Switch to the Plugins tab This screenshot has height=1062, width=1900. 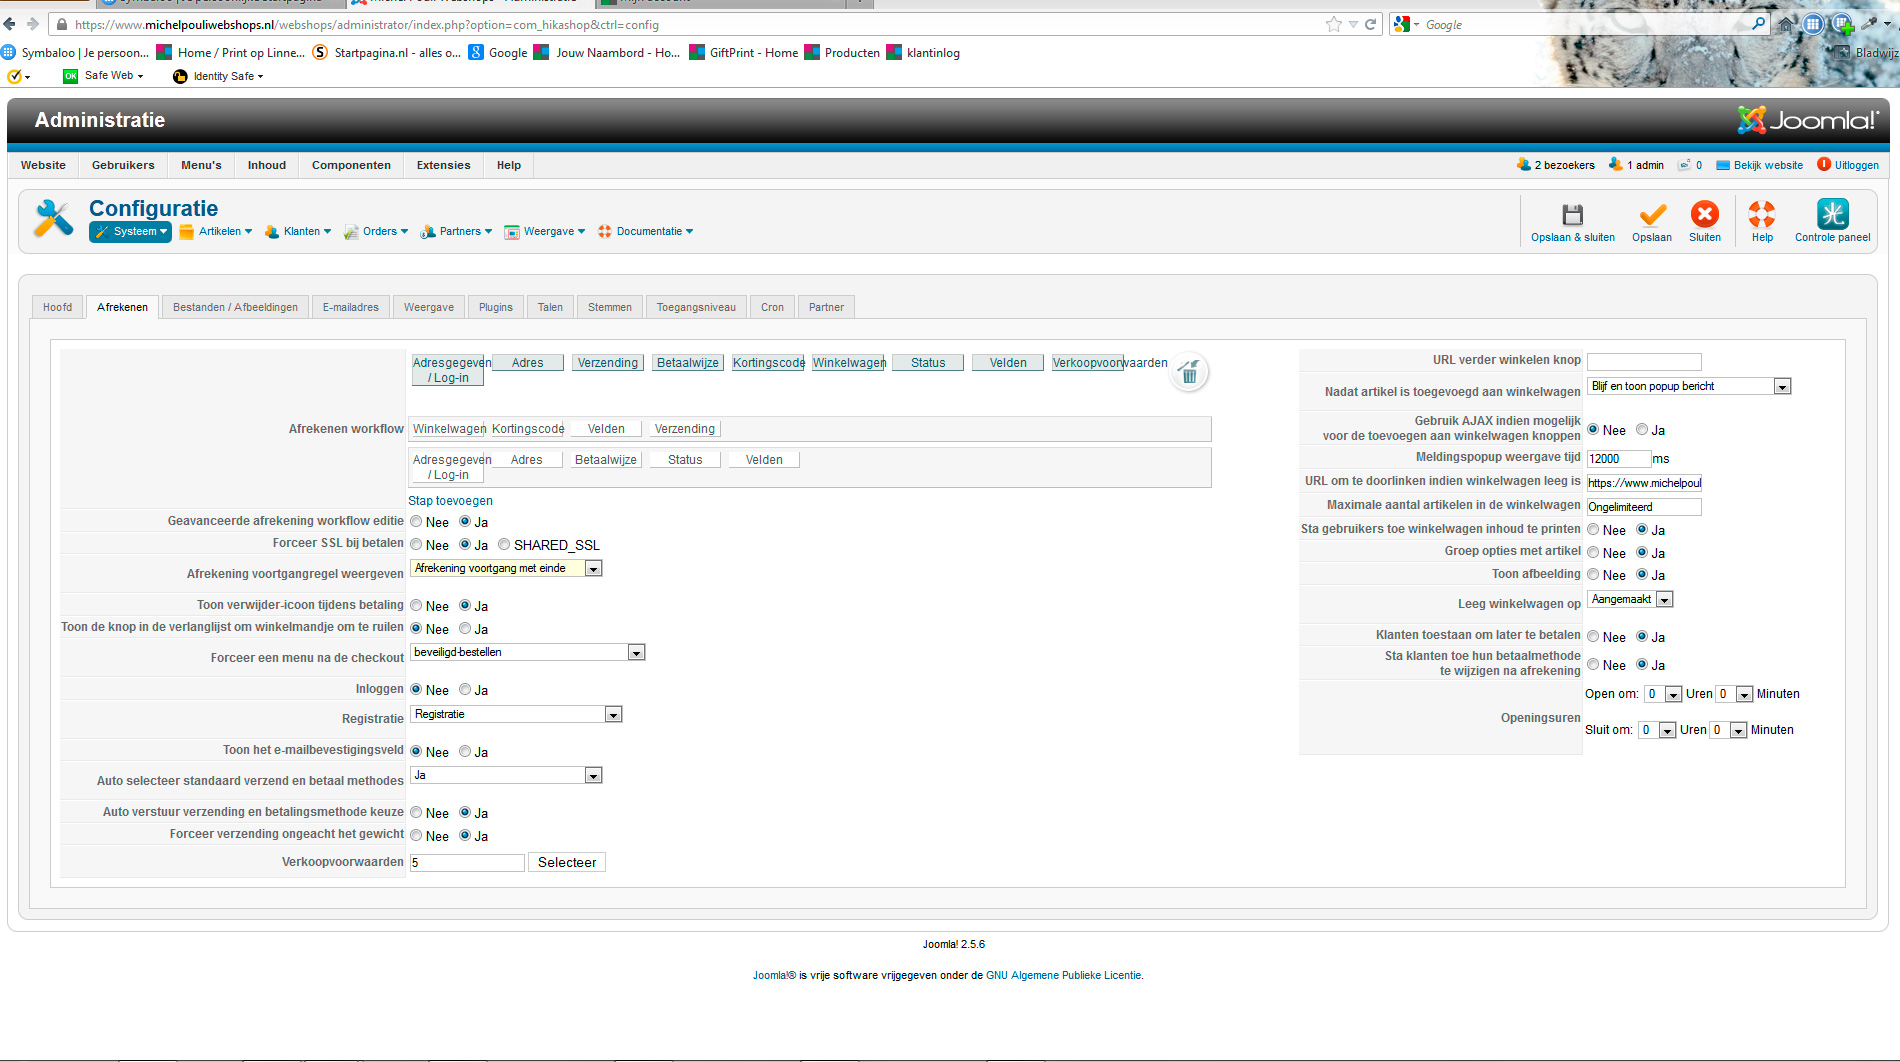pyautogui.click(x=496, y=307)
